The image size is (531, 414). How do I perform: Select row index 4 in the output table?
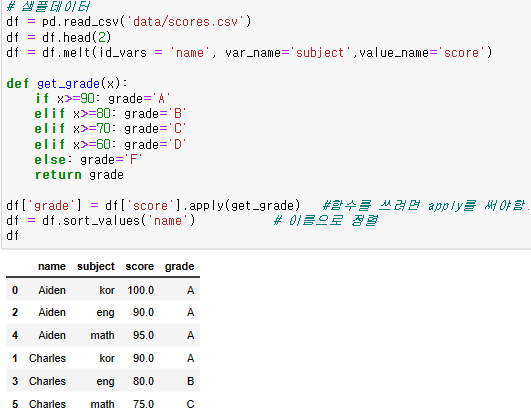tap(15, 335)
